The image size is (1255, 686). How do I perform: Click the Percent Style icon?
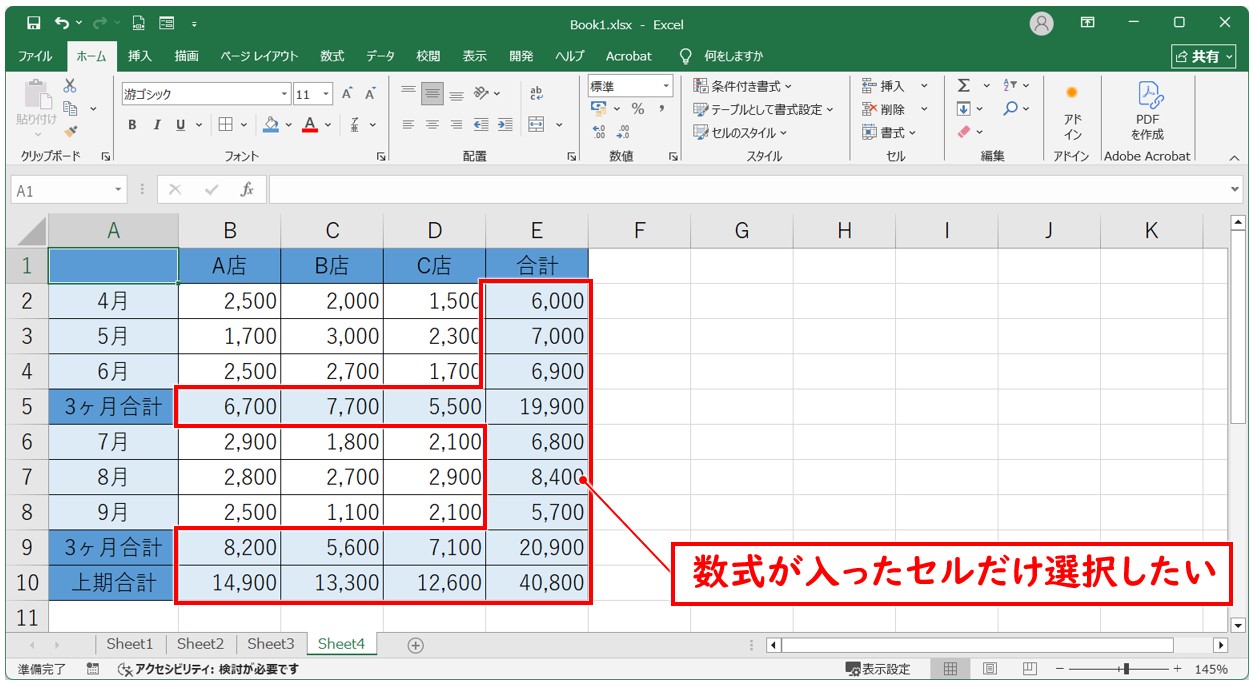point(637,109)
